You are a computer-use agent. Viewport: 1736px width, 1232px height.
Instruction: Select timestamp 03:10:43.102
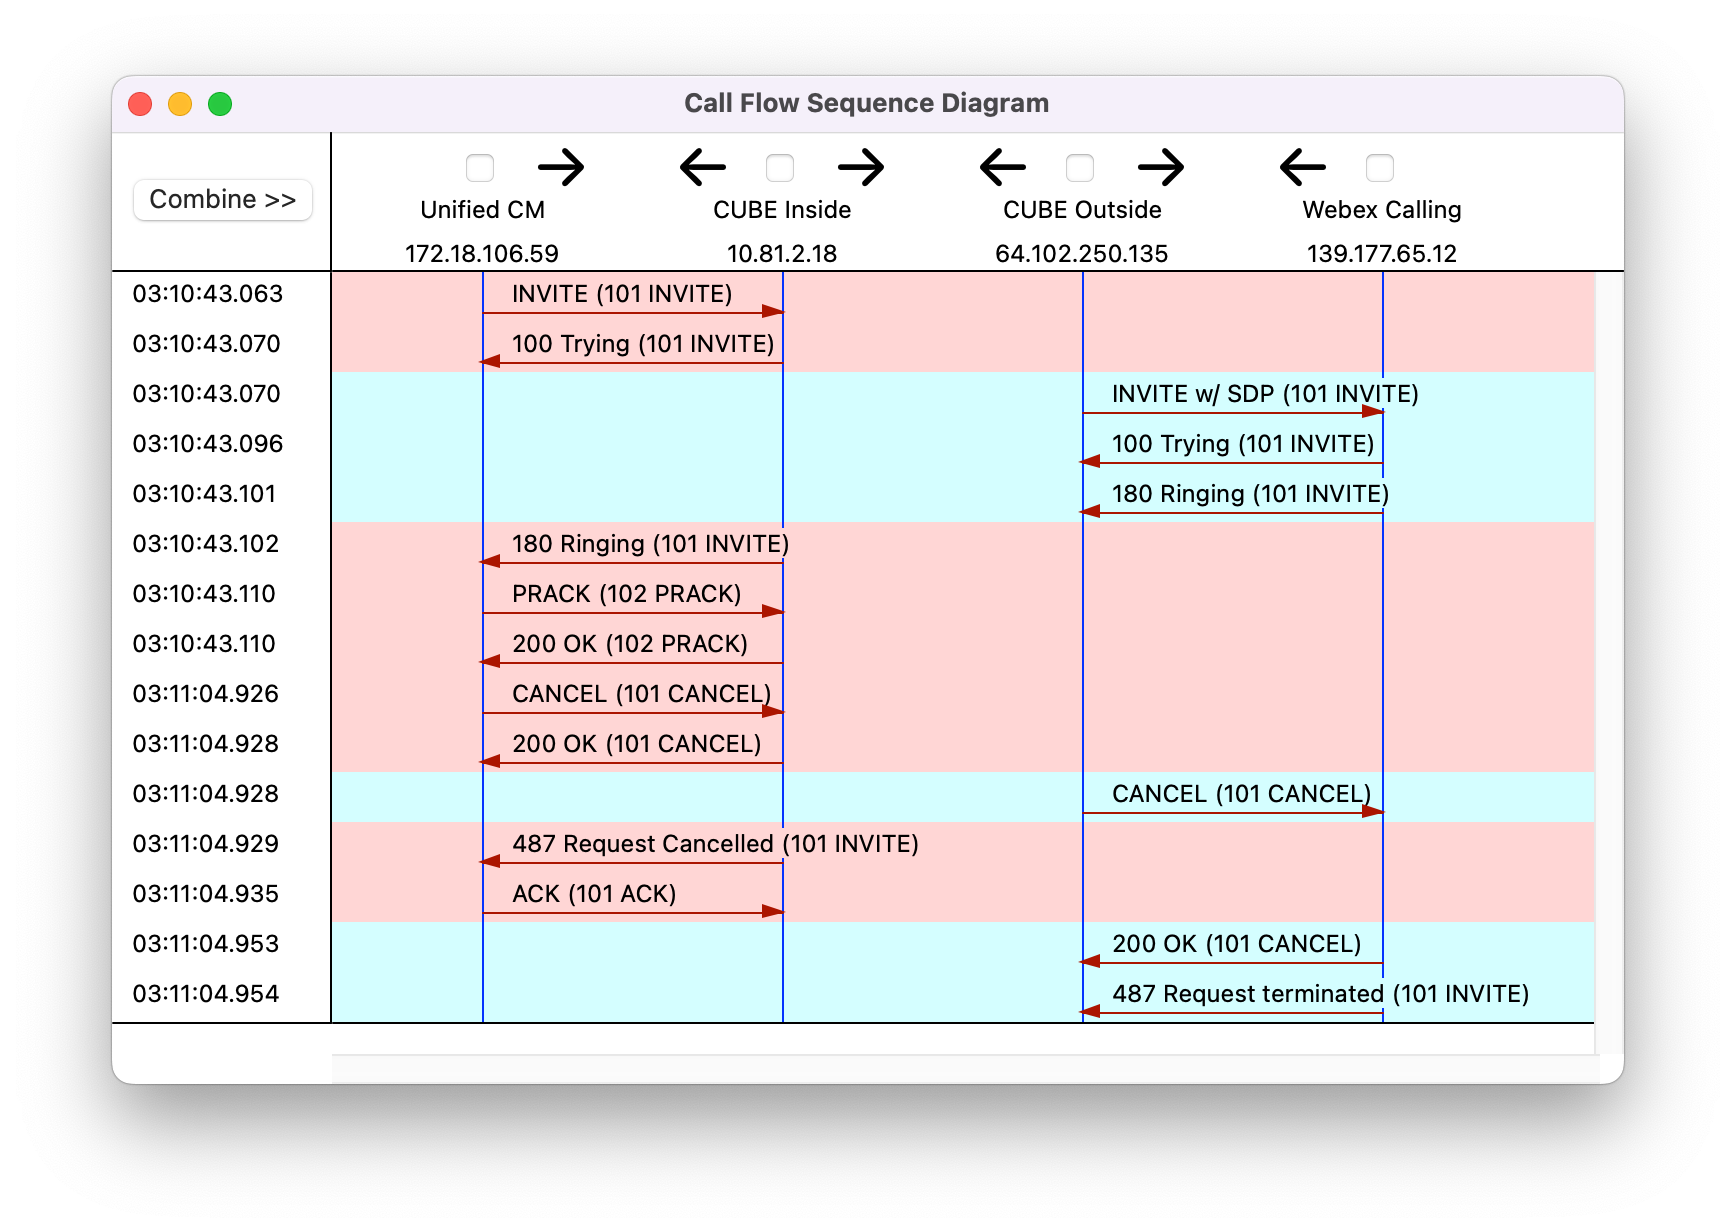point(206,544)
